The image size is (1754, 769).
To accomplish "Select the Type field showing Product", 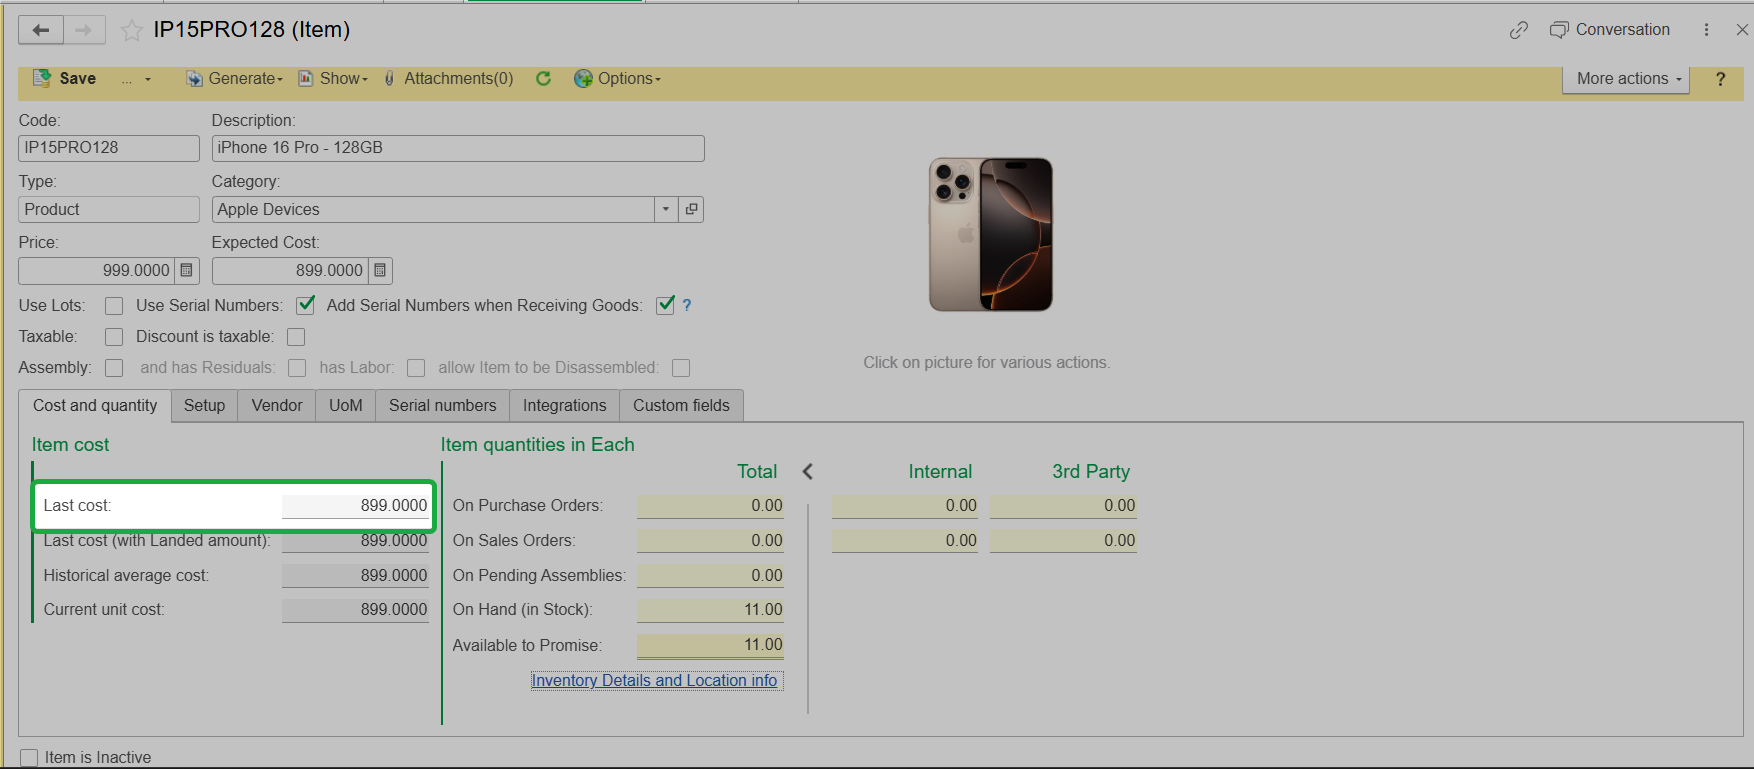I will [x=109, y=210].
